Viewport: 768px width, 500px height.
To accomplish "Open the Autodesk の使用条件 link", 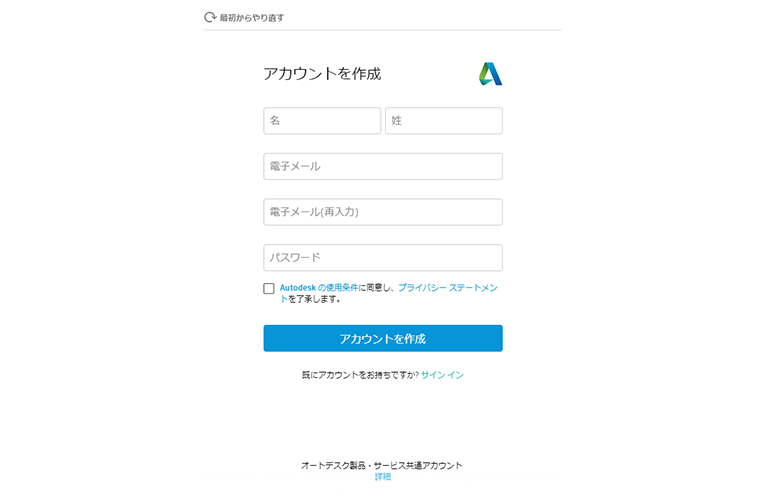I will (x=319, y=287).
